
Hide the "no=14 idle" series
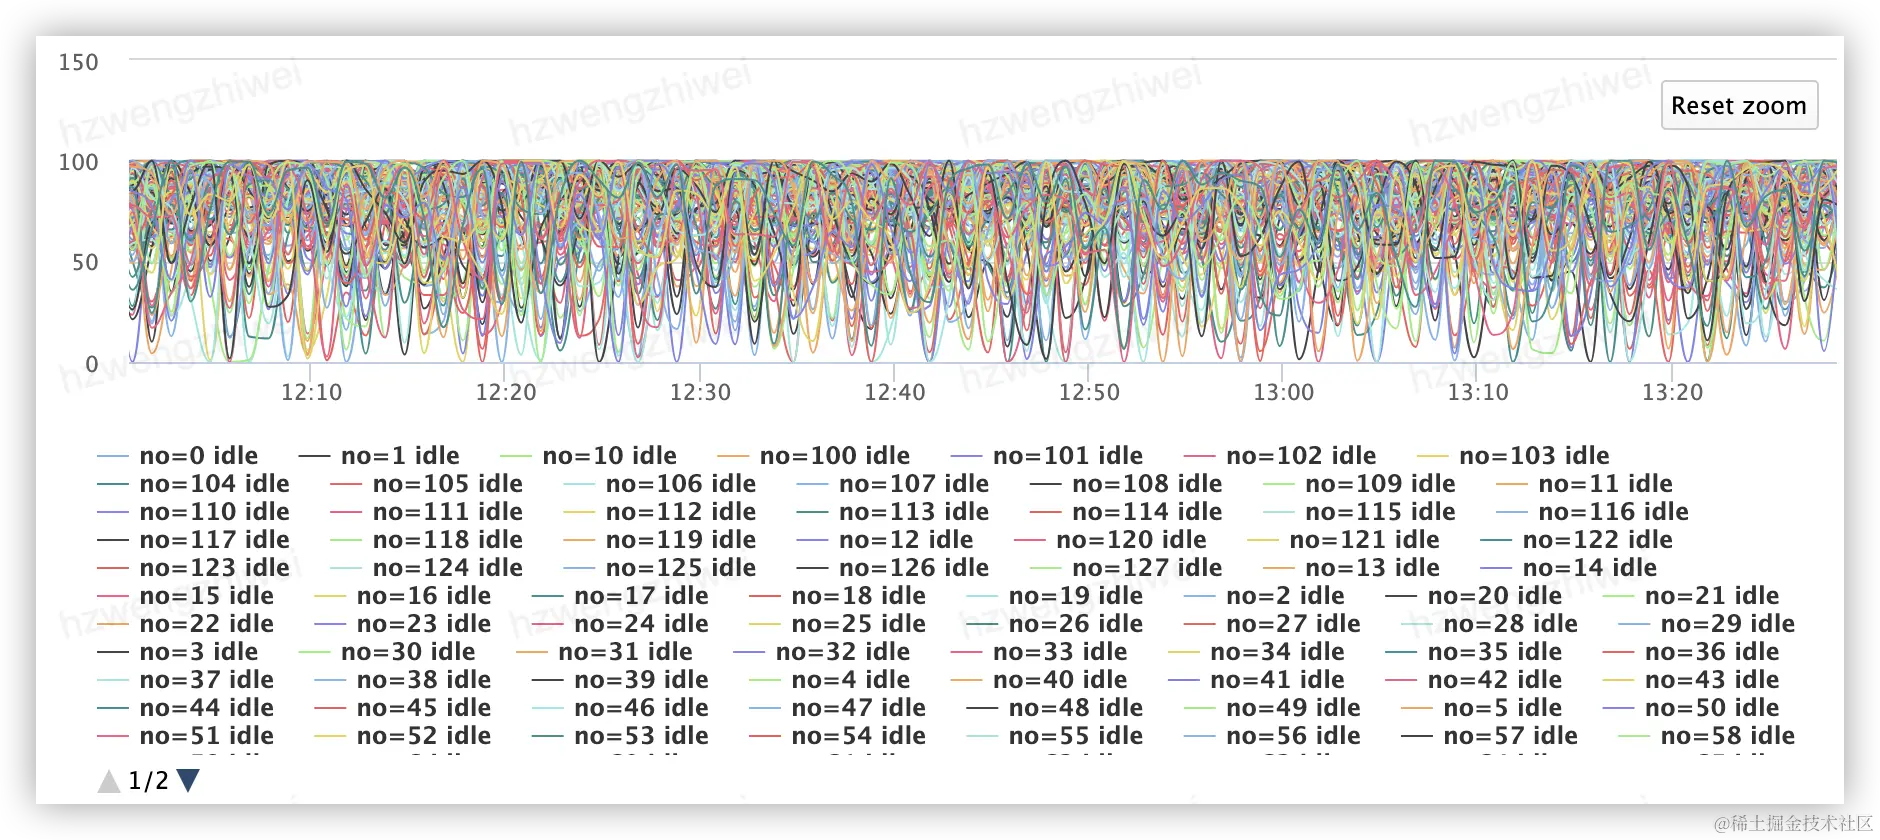click(1568, 568)
